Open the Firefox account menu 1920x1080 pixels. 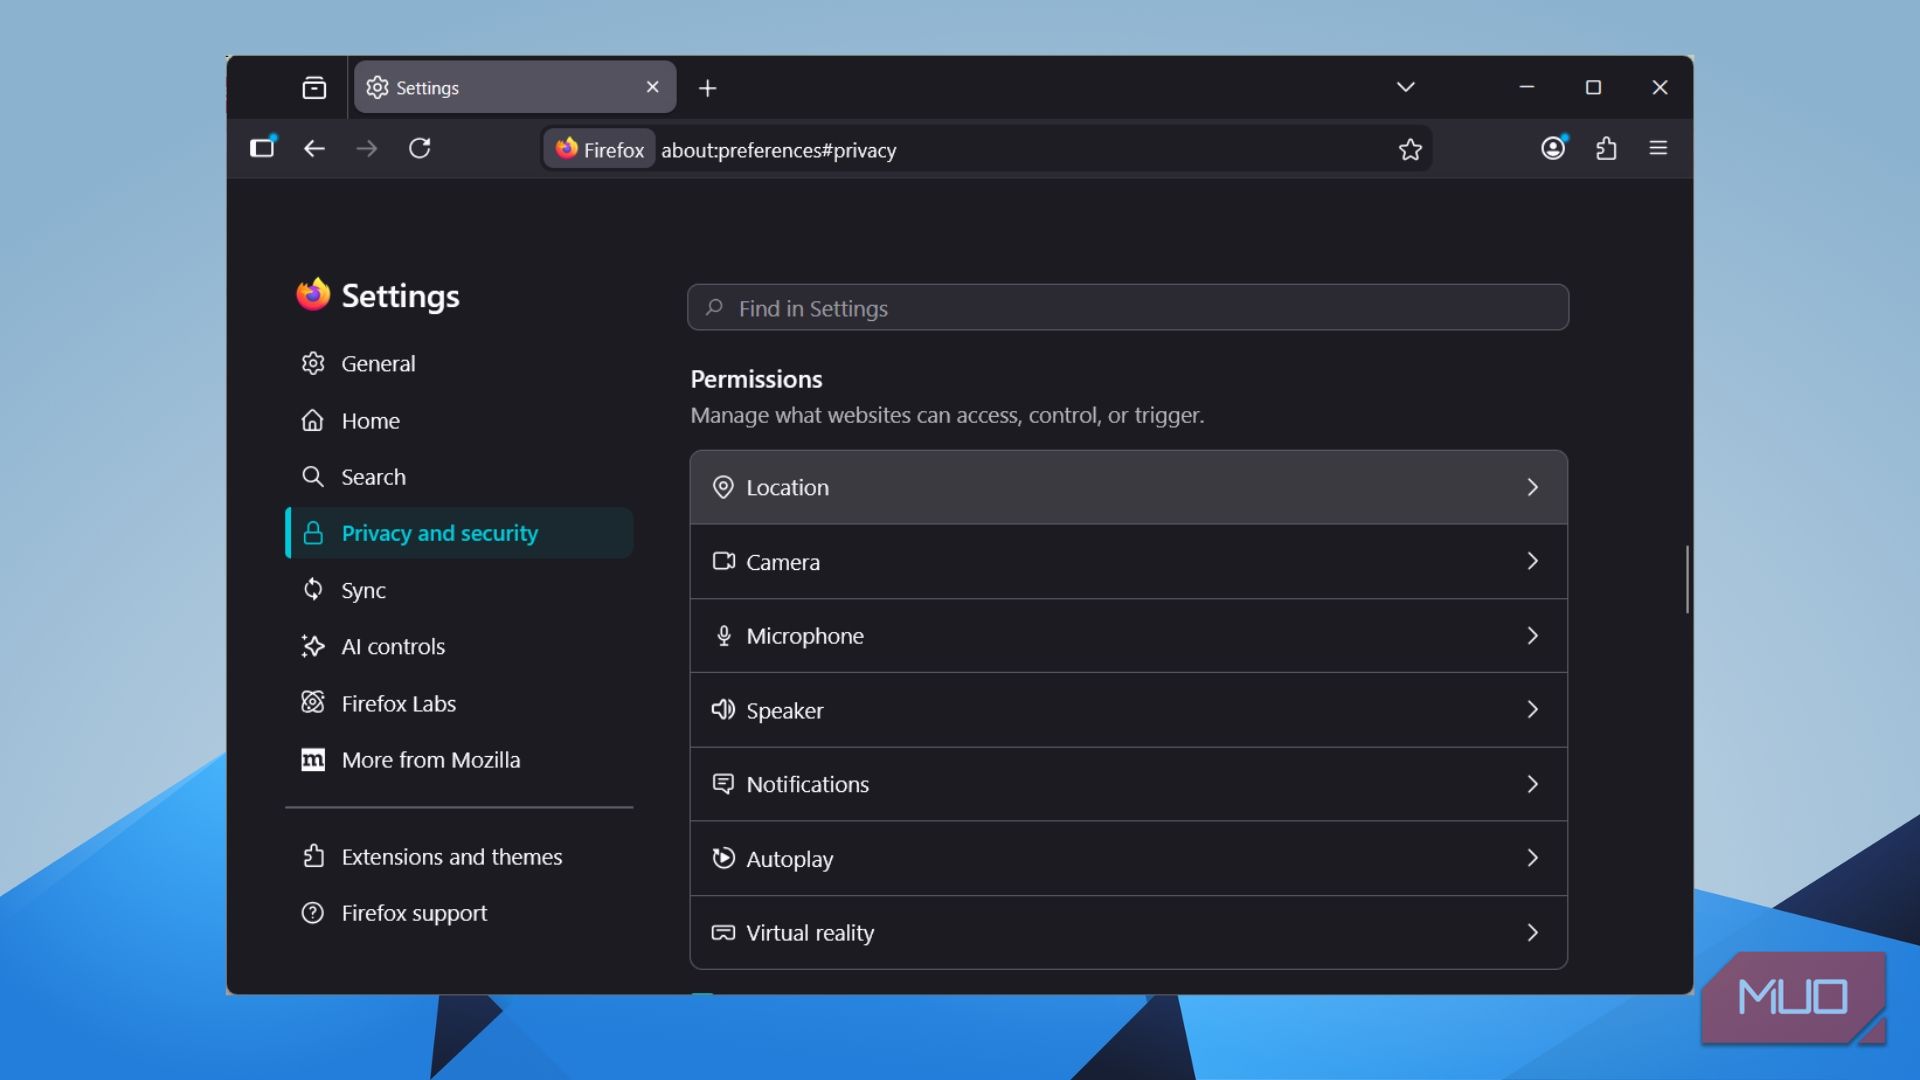point(1553,148)
